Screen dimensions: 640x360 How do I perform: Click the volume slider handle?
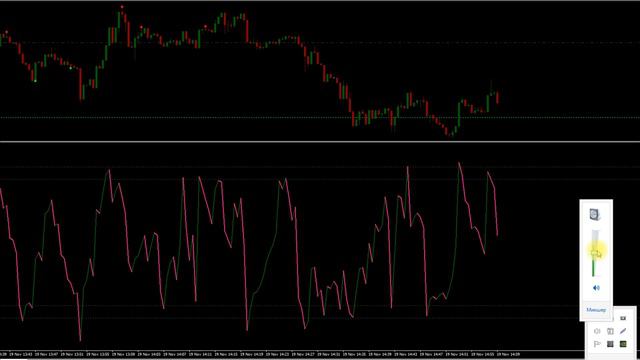click(x=596, y=253)
